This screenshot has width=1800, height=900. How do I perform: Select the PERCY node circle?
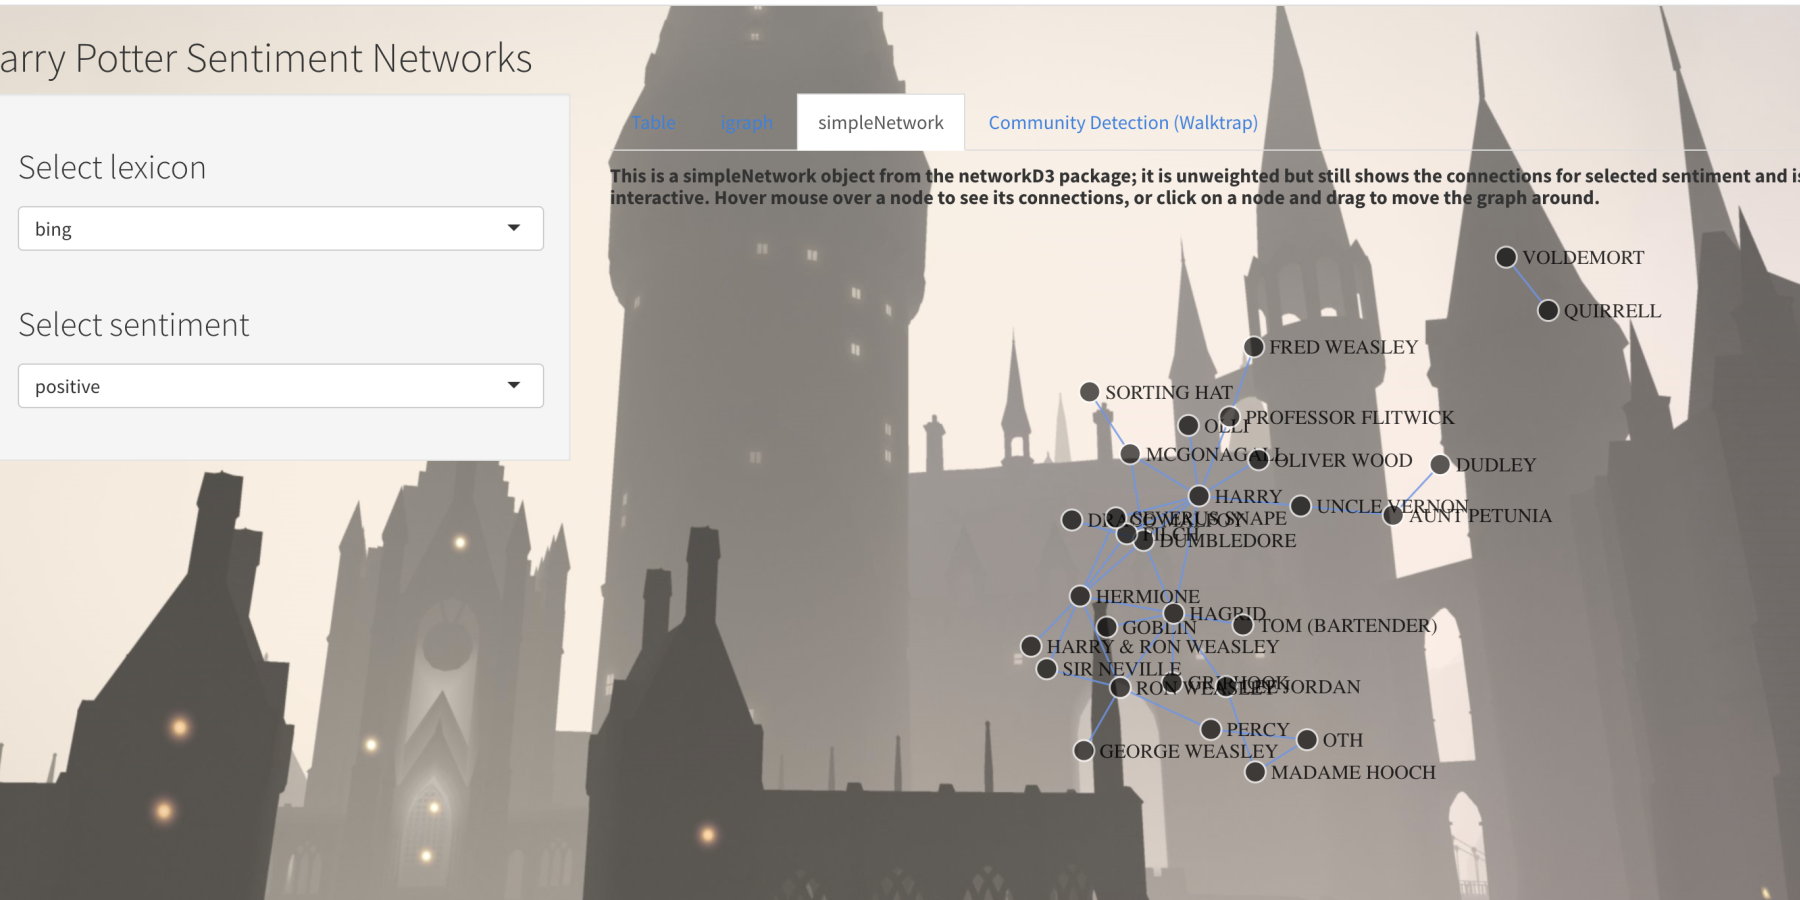1211,729
